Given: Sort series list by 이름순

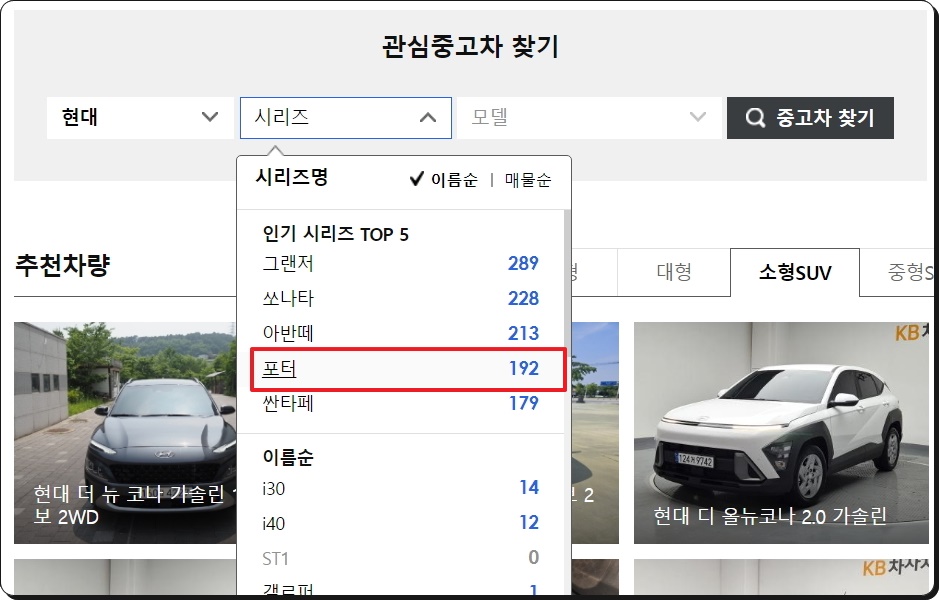Looking at the screenshot, I should click(x=455, y=180).
